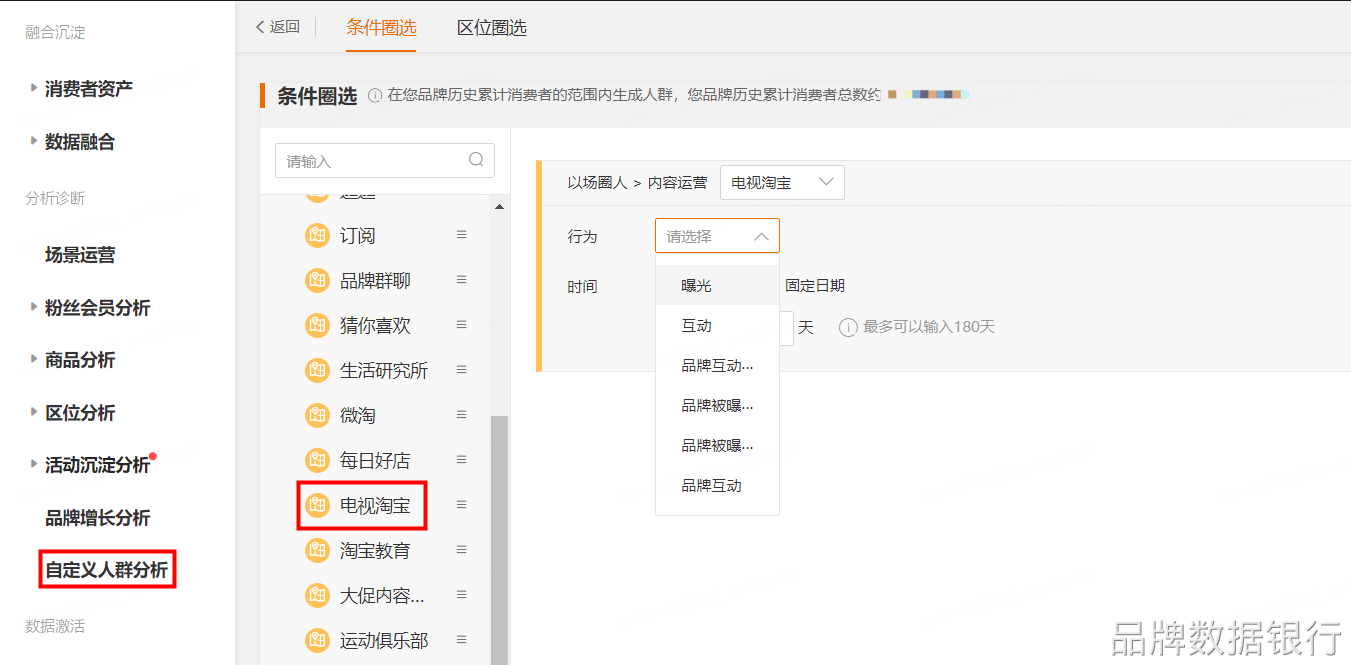Screen dimensions: 1351x665
Task: Click the 请输入 search input field
Action: pos(385,160)
